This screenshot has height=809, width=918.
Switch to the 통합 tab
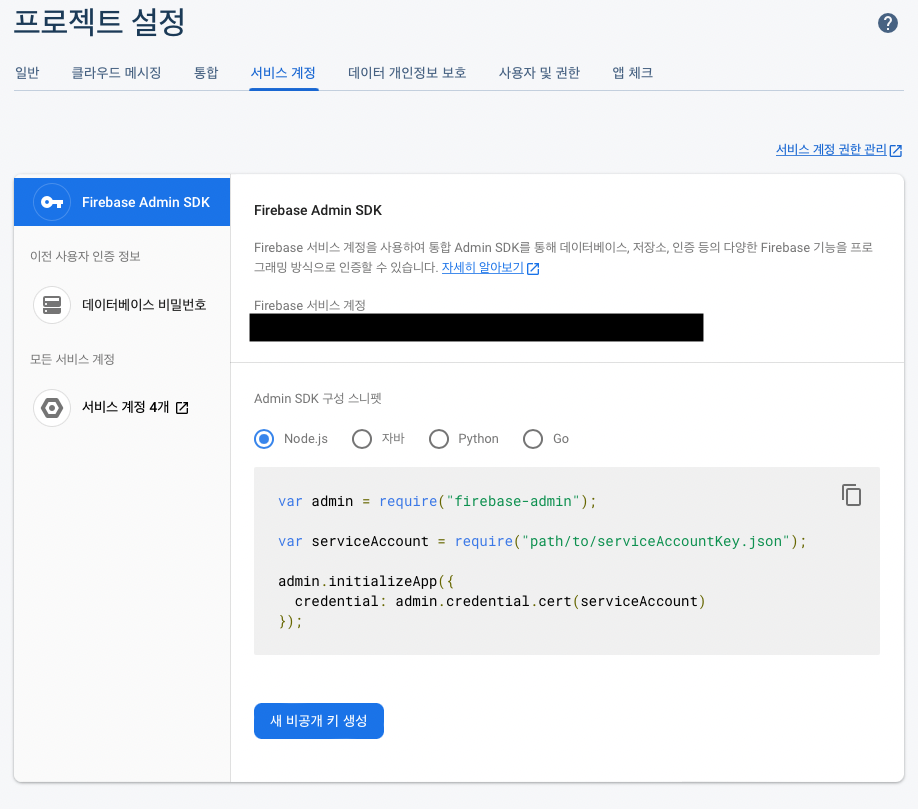pyautogui.click(x=205, y=73)
